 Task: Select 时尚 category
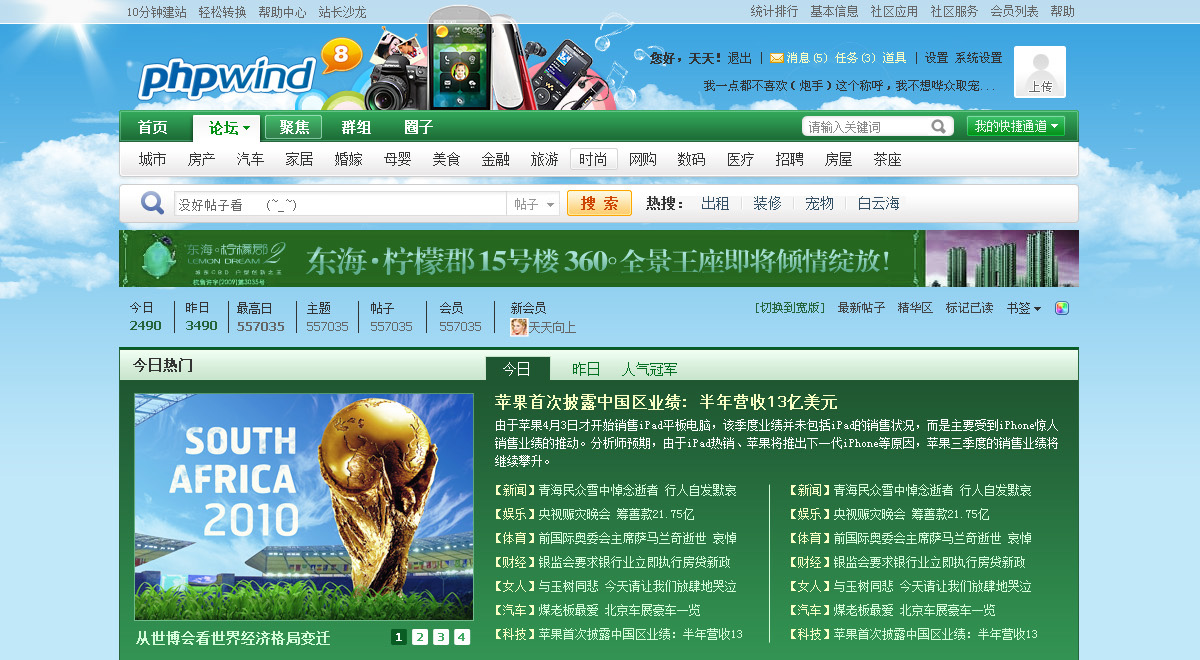[594, 159]
